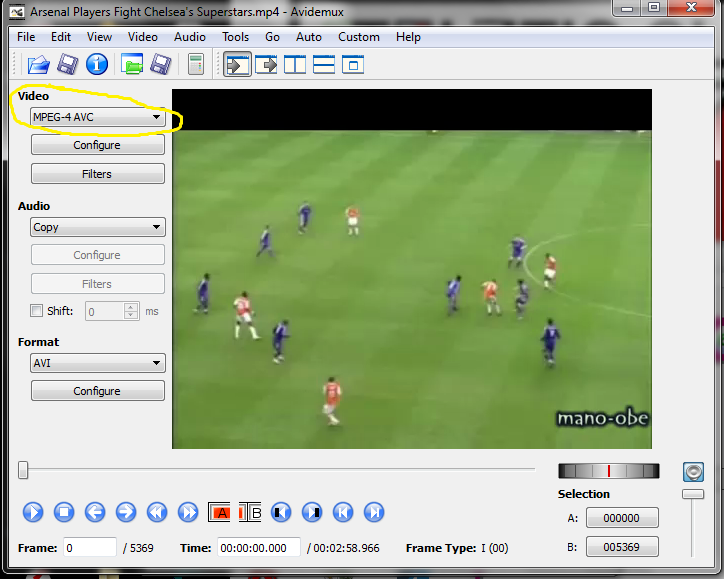Open the Audio codec Copy dropdown
This screenshot has width=724, height=579.
[x=97, y=227]
